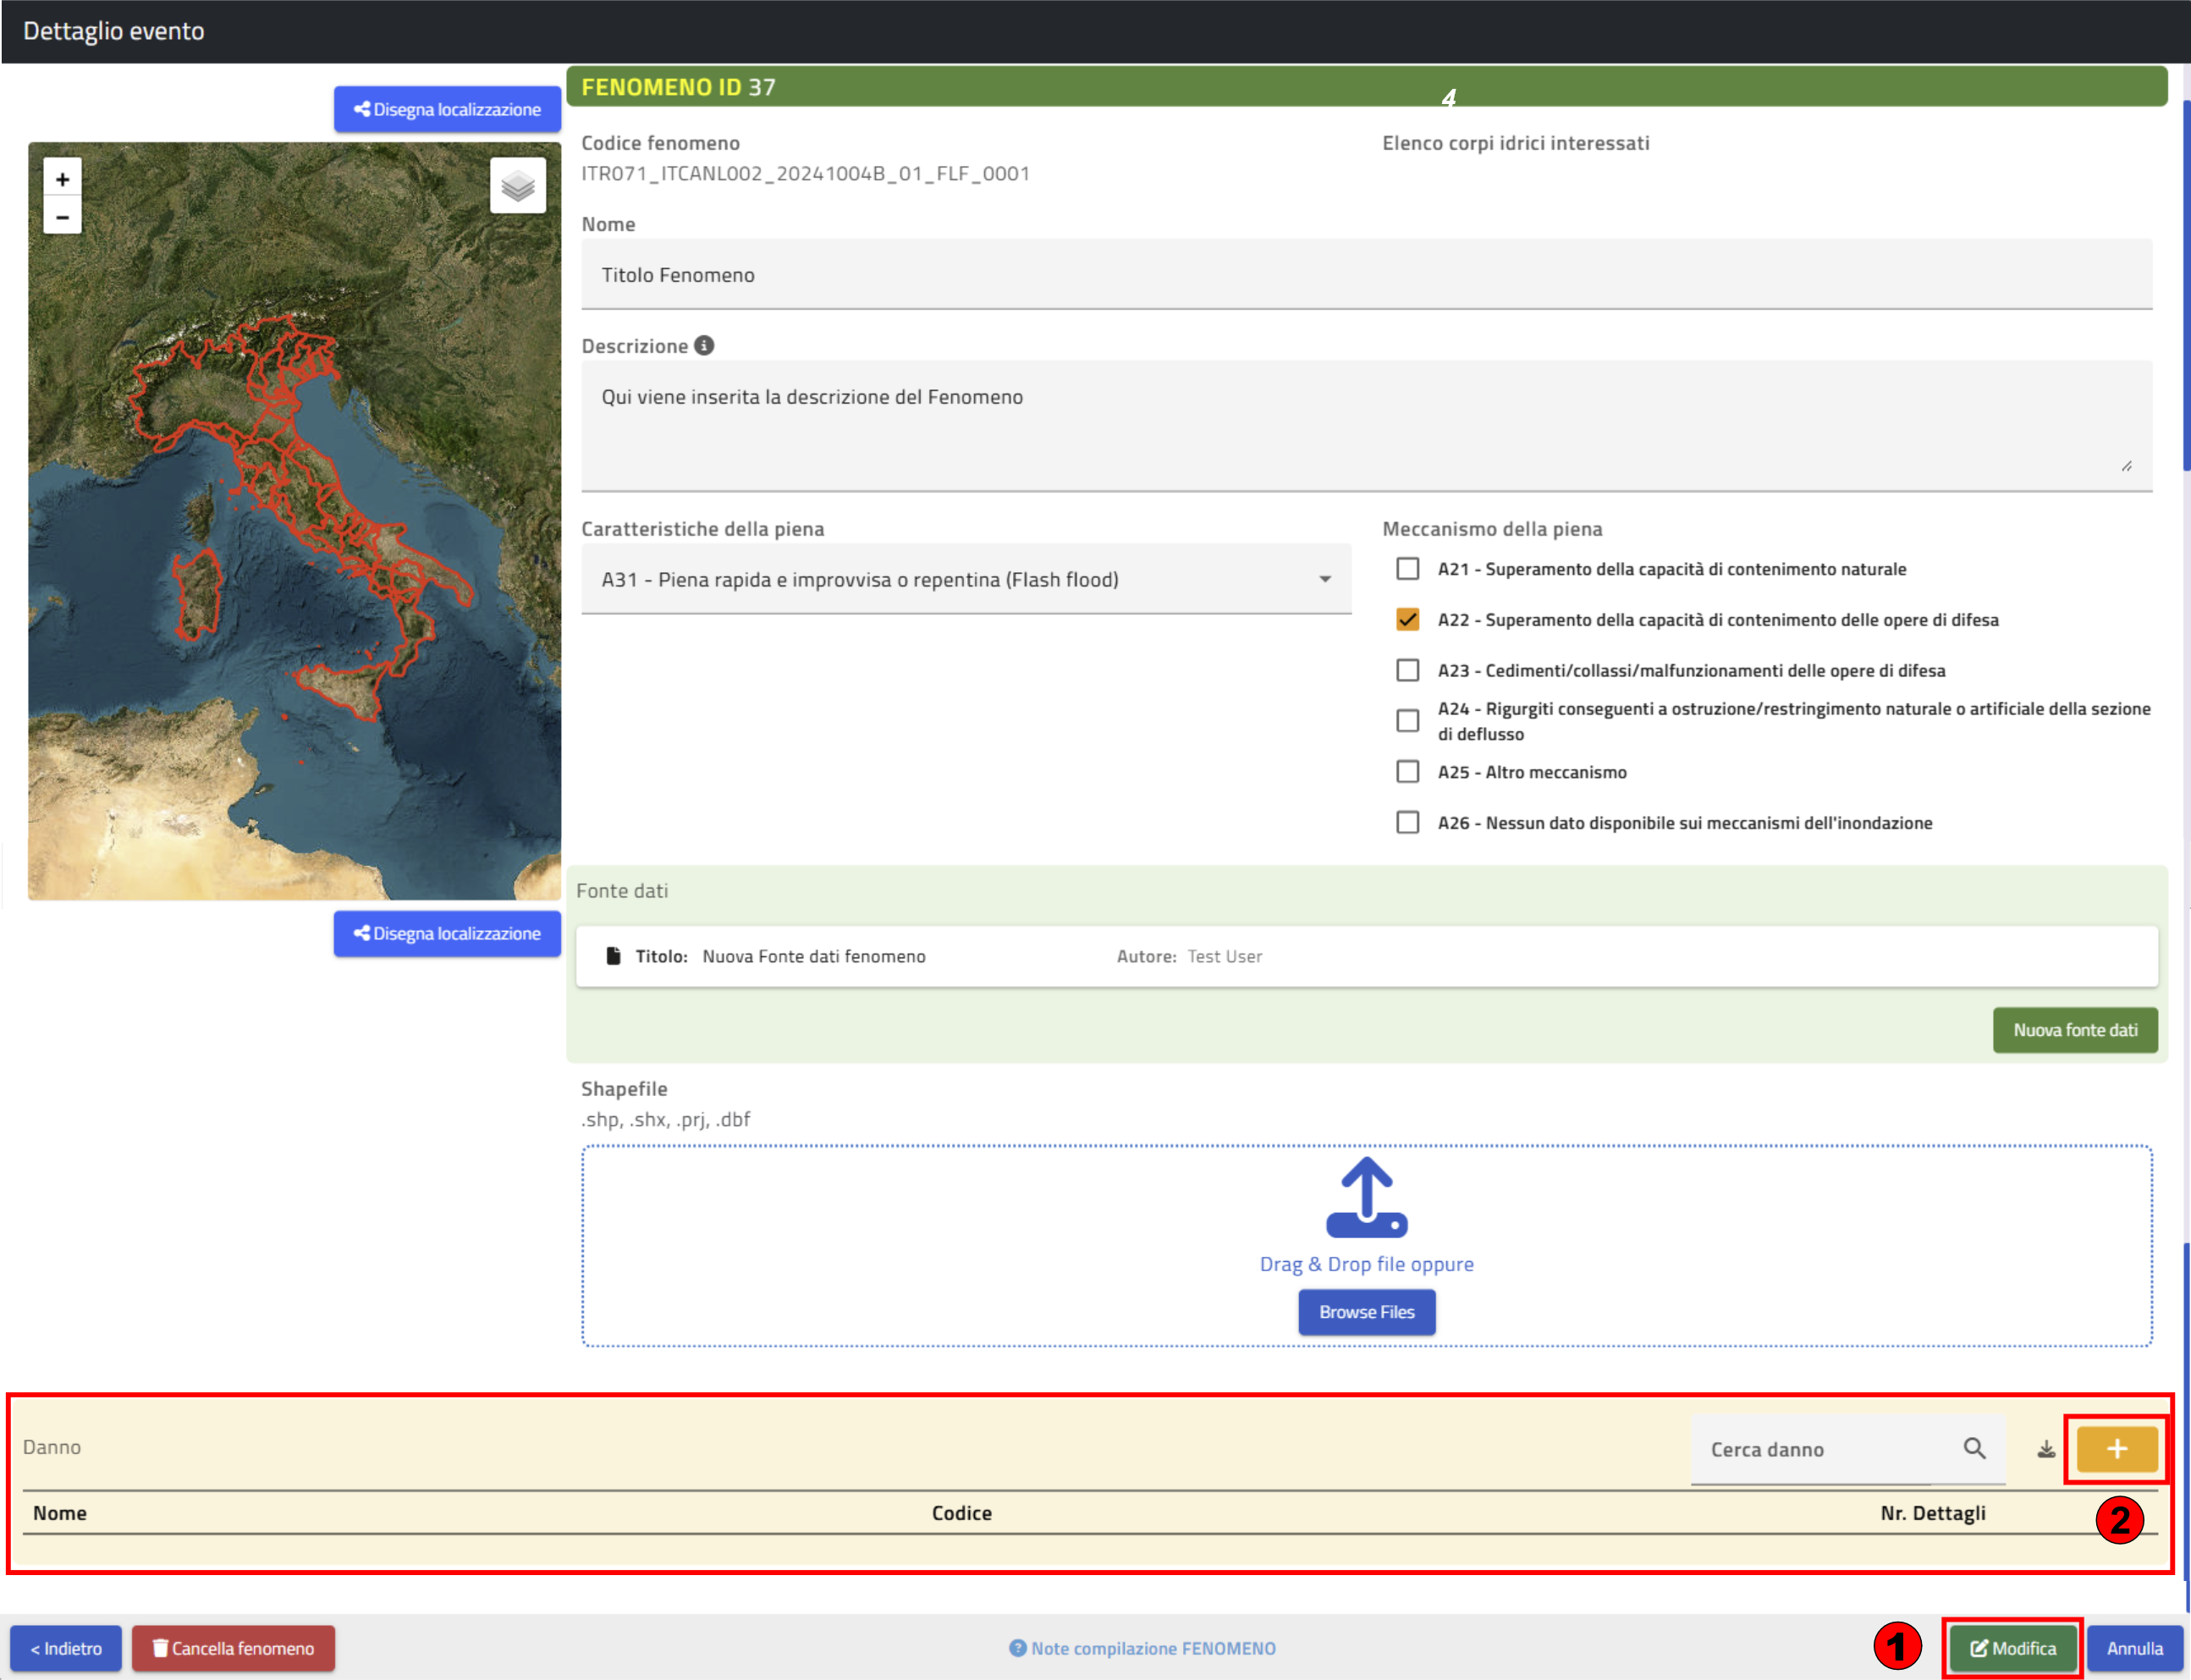This screenshot has height=1680, width=2191.
Task: Download the danno list
Action: [x=2046, y=1449]
